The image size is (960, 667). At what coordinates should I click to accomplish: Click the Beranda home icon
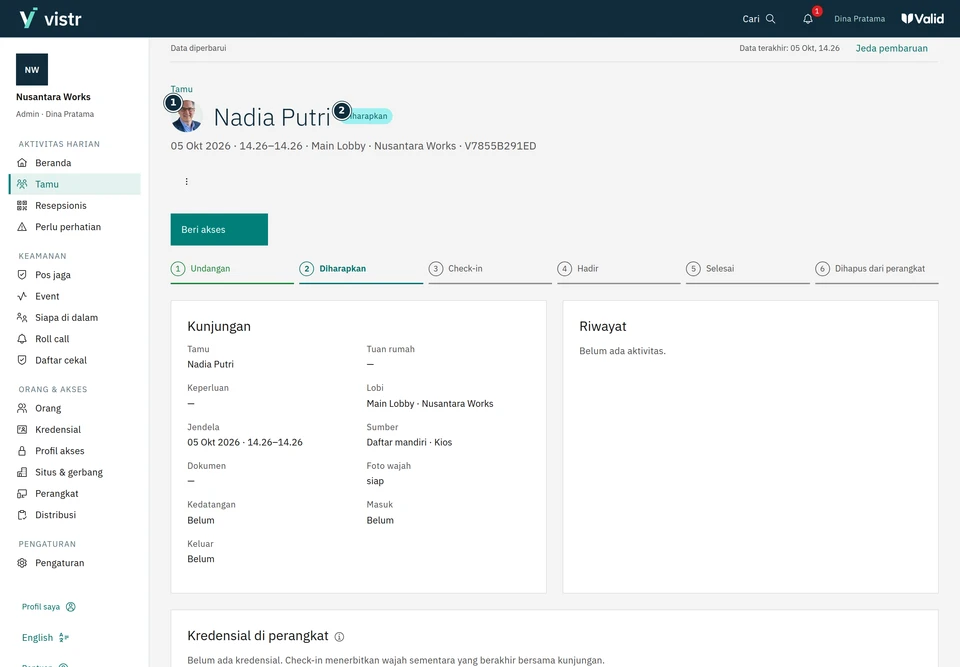click(22, 163)
